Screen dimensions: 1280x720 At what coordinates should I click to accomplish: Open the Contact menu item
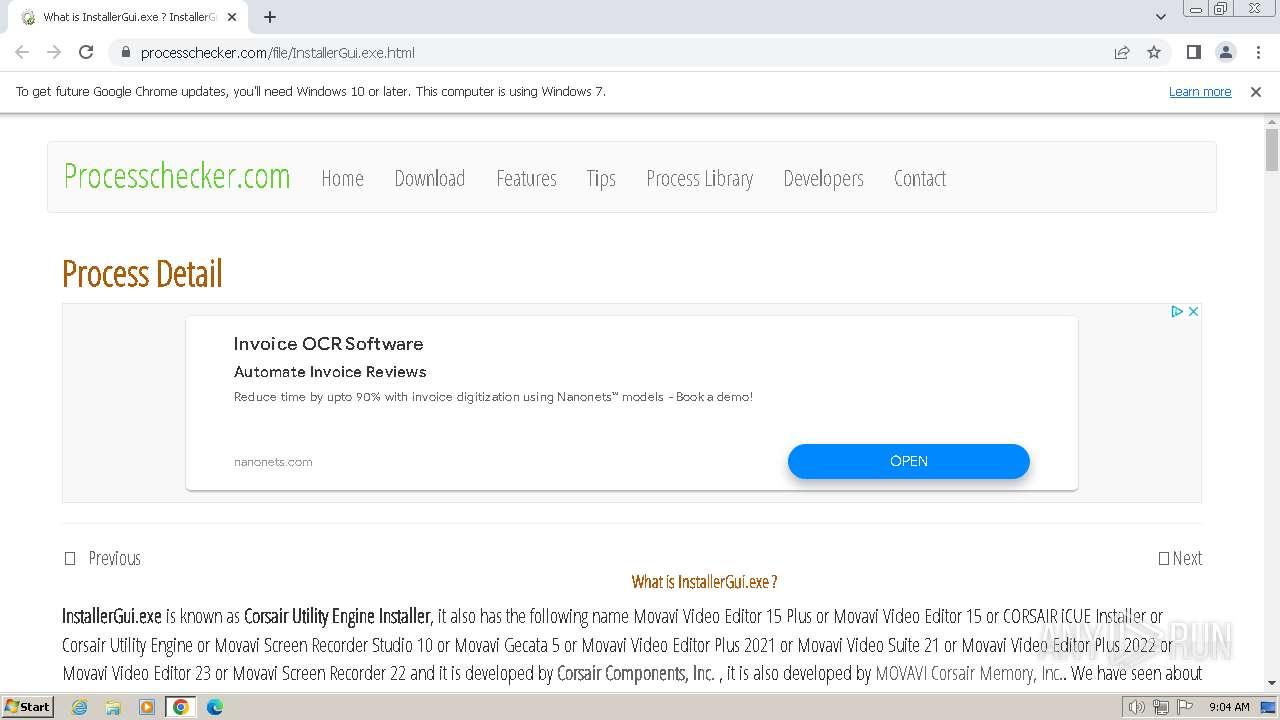point(920,178)
